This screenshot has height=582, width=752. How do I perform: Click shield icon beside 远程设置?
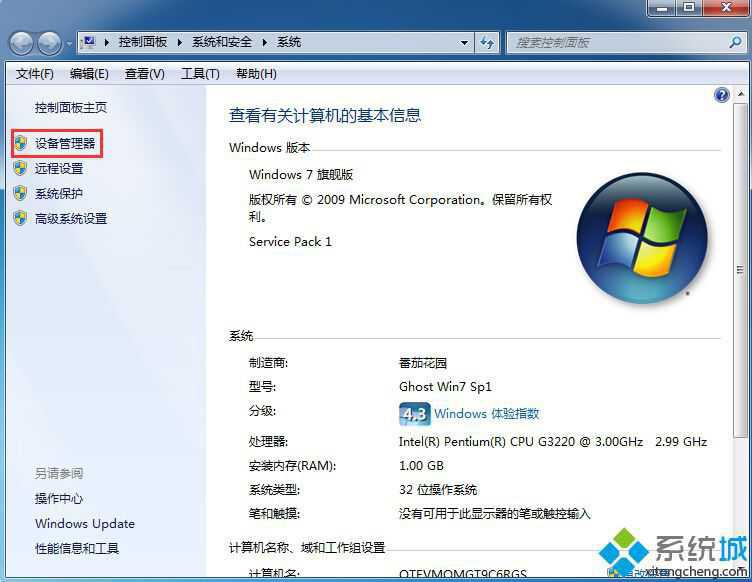pyautogui.click(x=20, y=168)
